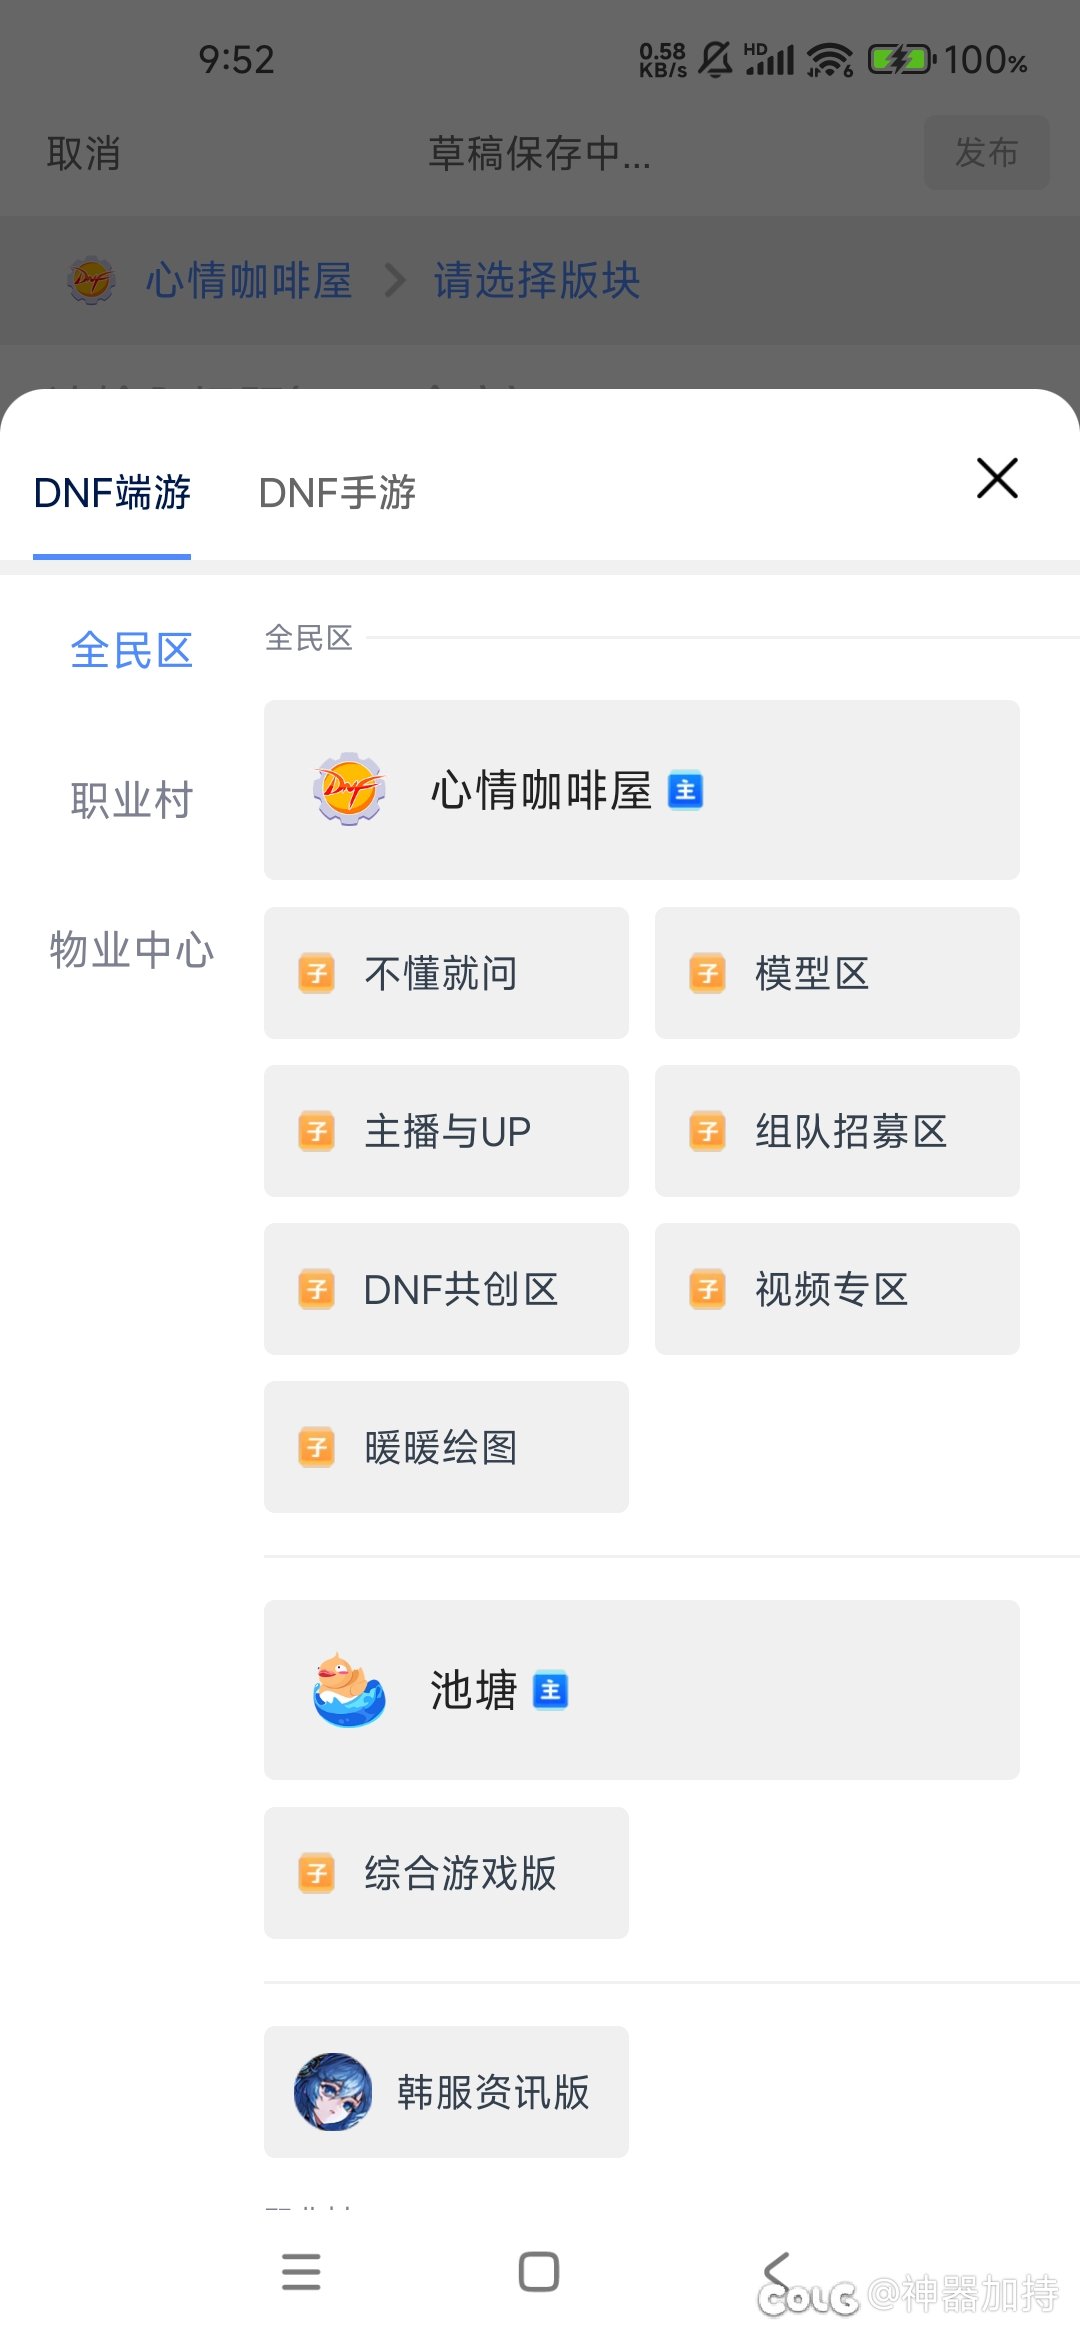Switch to the DNF手游 tab
This screenshot has height=2340, width=1080.
click(337, 493)
